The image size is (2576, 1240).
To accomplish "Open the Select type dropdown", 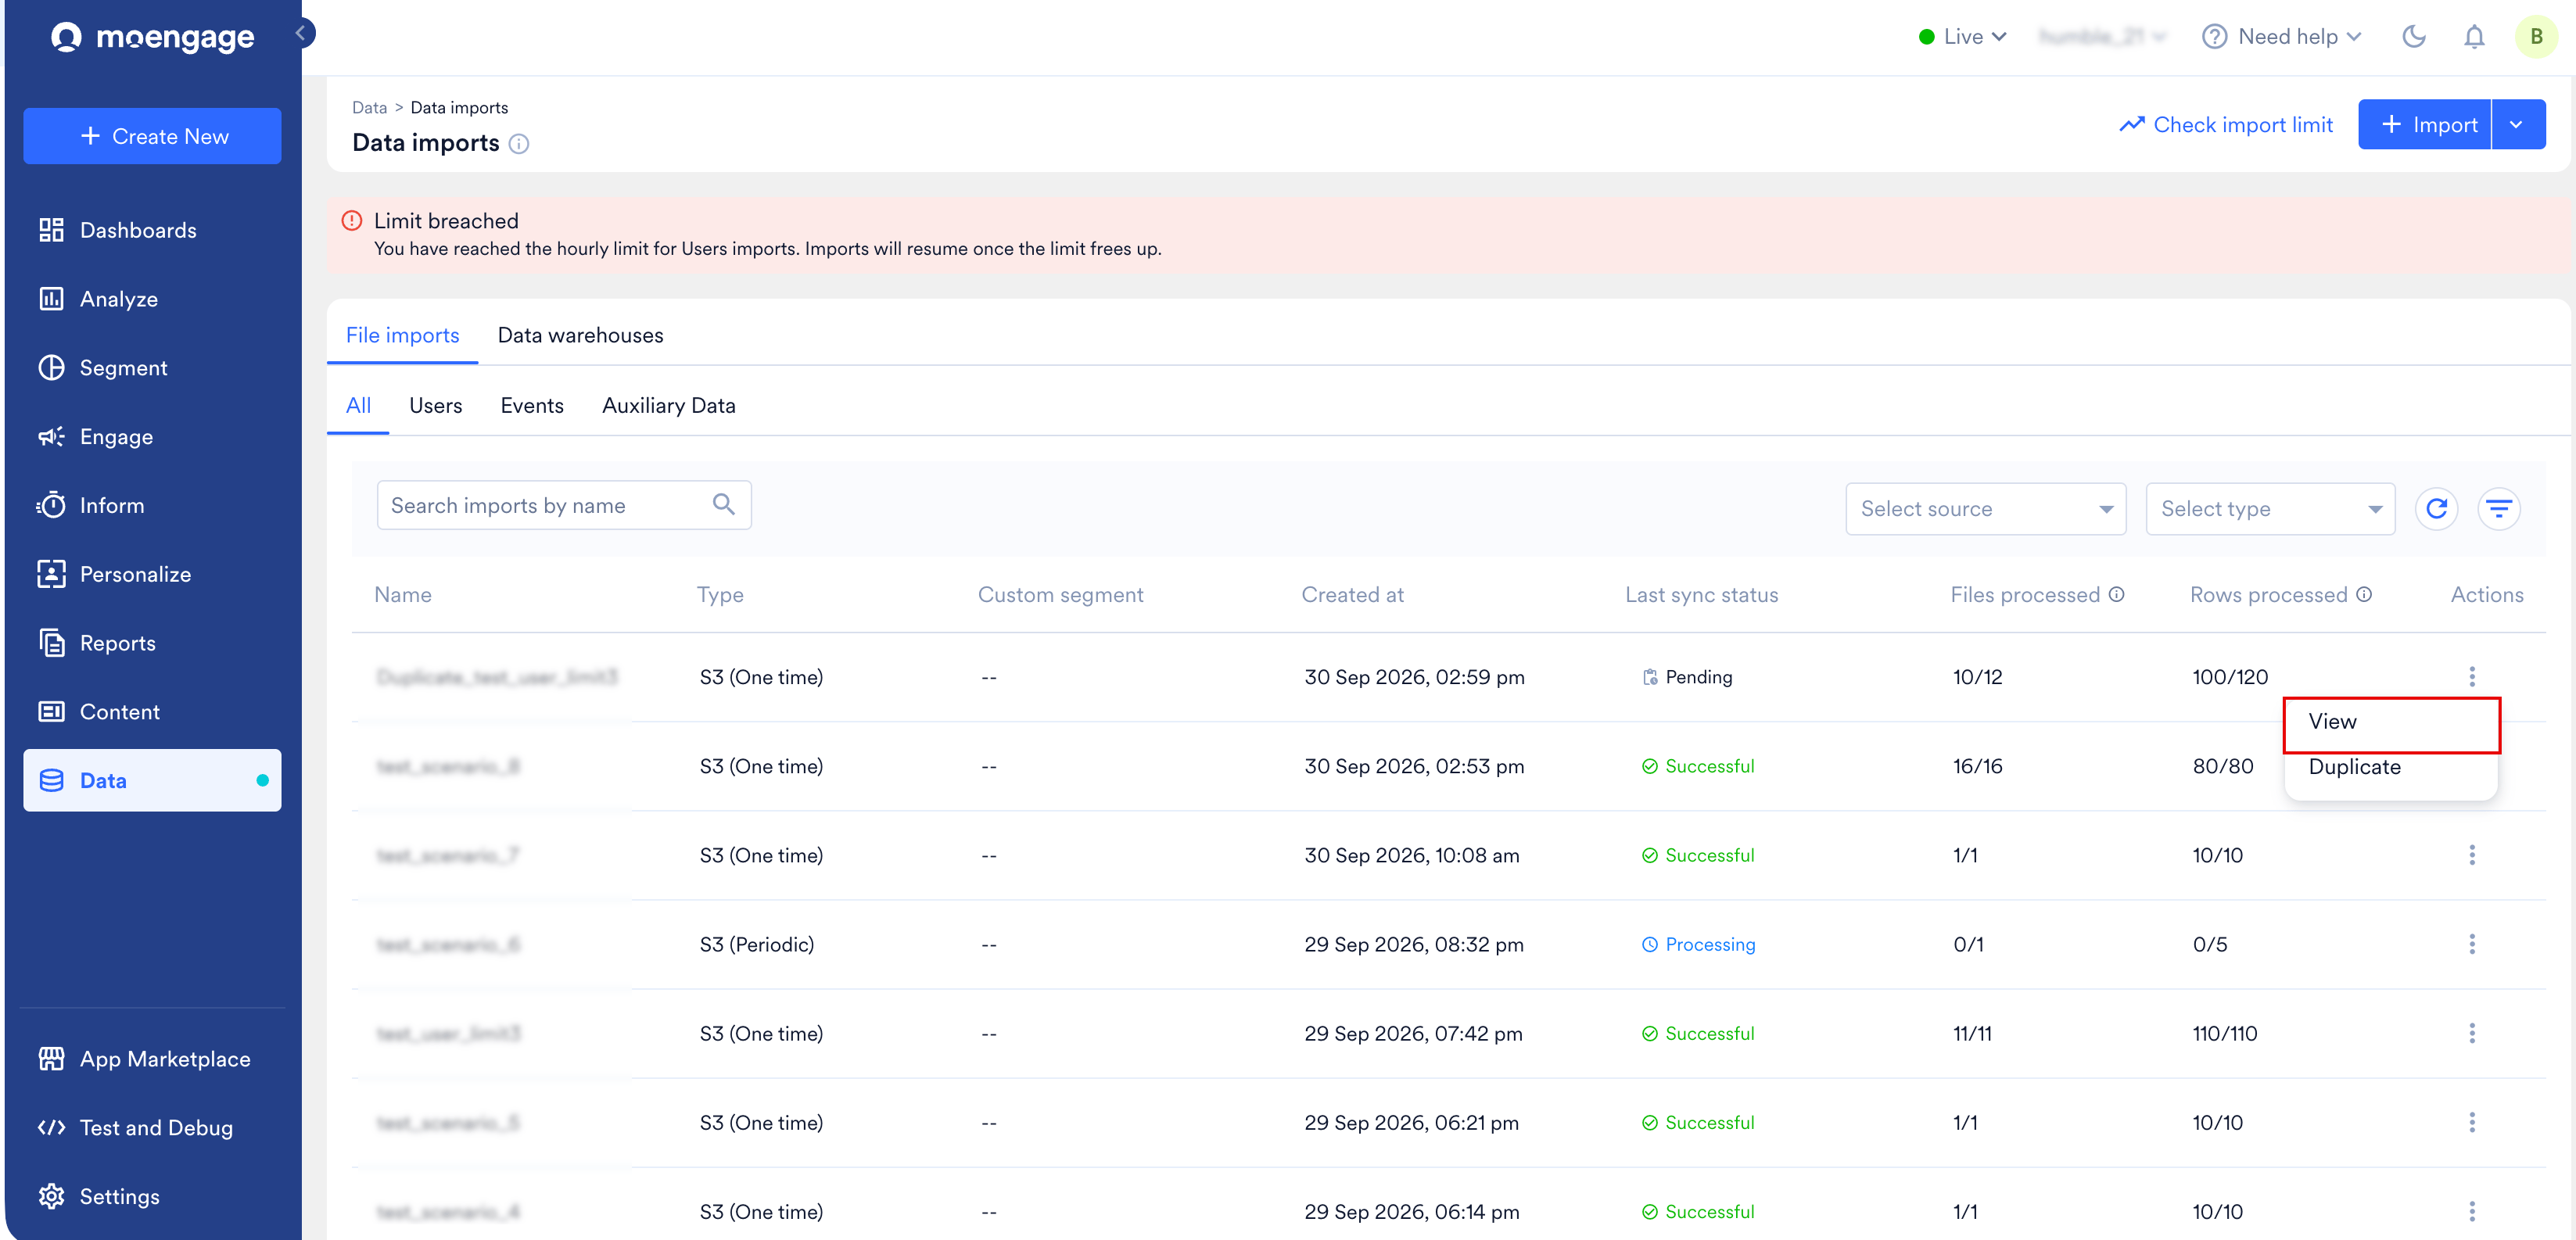I will [x=2270, y=509].
